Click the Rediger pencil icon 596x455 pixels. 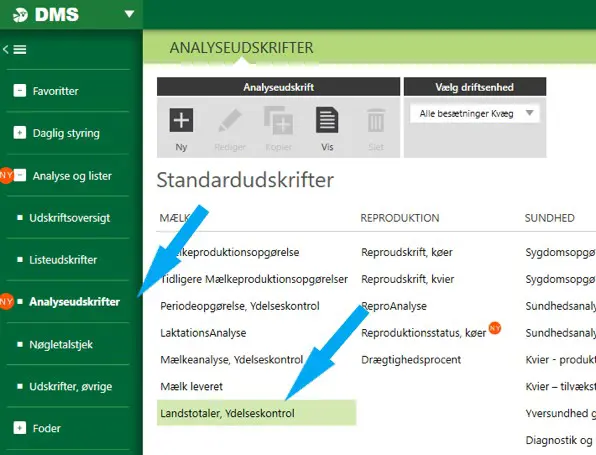click(230, 120)
